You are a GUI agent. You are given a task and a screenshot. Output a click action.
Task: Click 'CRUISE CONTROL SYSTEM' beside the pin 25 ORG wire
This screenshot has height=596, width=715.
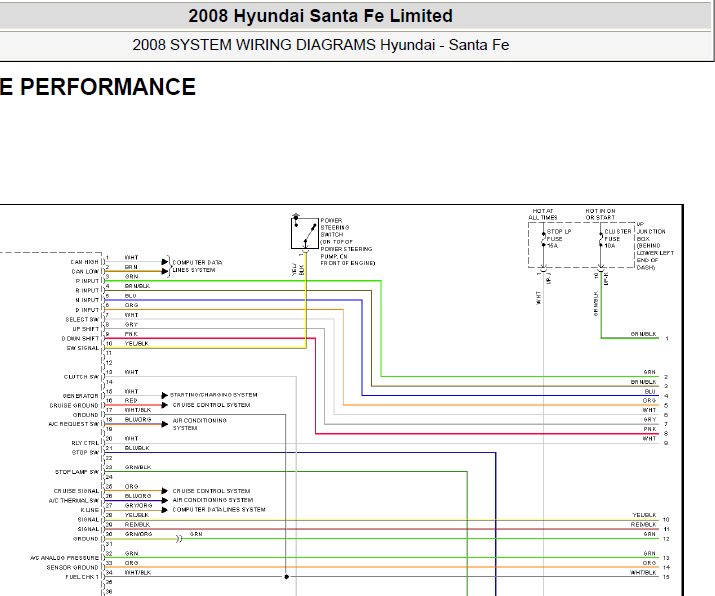tap(211, 492)
